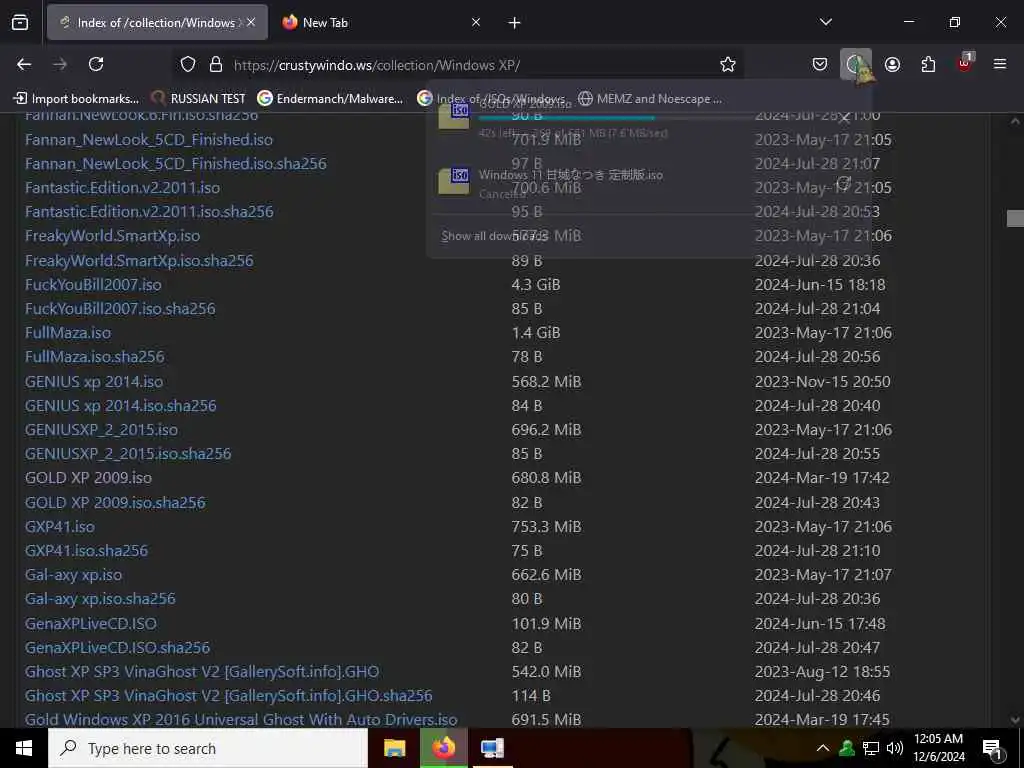Image resolution: width=1024 pixels, height=768 pixels.
Task: Open Fannan_NewLook_5CD_Finished.iso.sha256 link
Action: (176, 164)
